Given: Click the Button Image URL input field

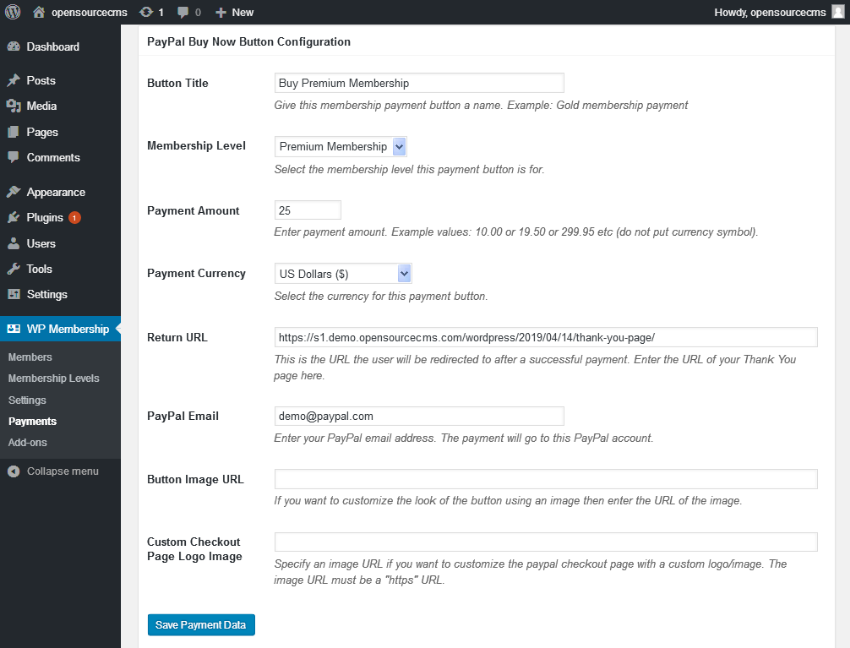Looking at the screenshot, I should coord(546,479).
